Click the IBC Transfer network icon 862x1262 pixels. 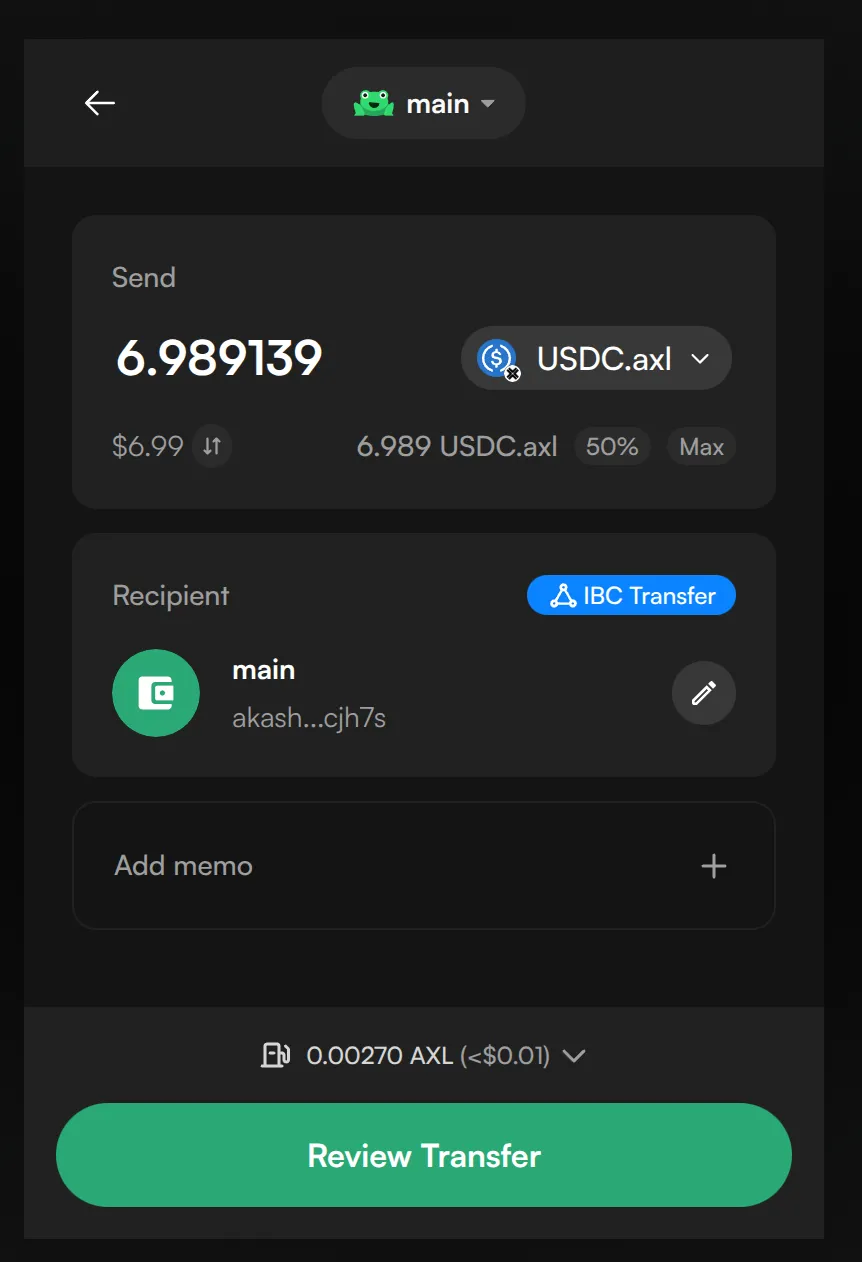[563, 596]
